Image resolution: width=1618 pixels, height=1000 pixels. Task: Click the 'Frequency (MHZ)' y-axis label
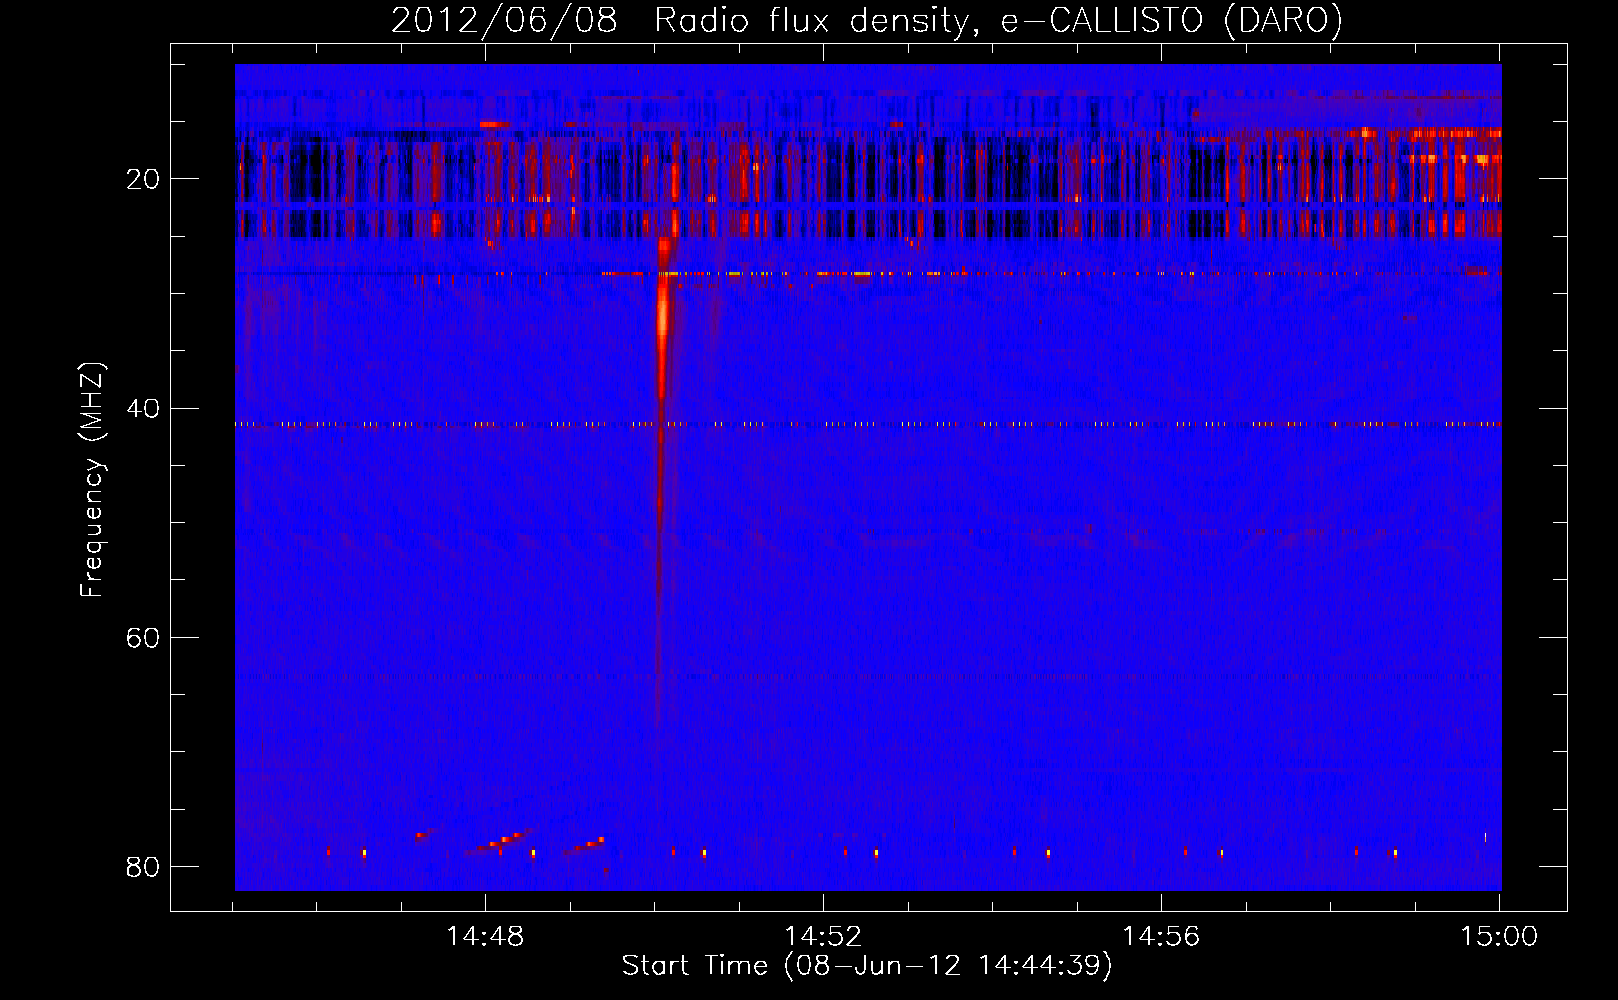[92, 480]
